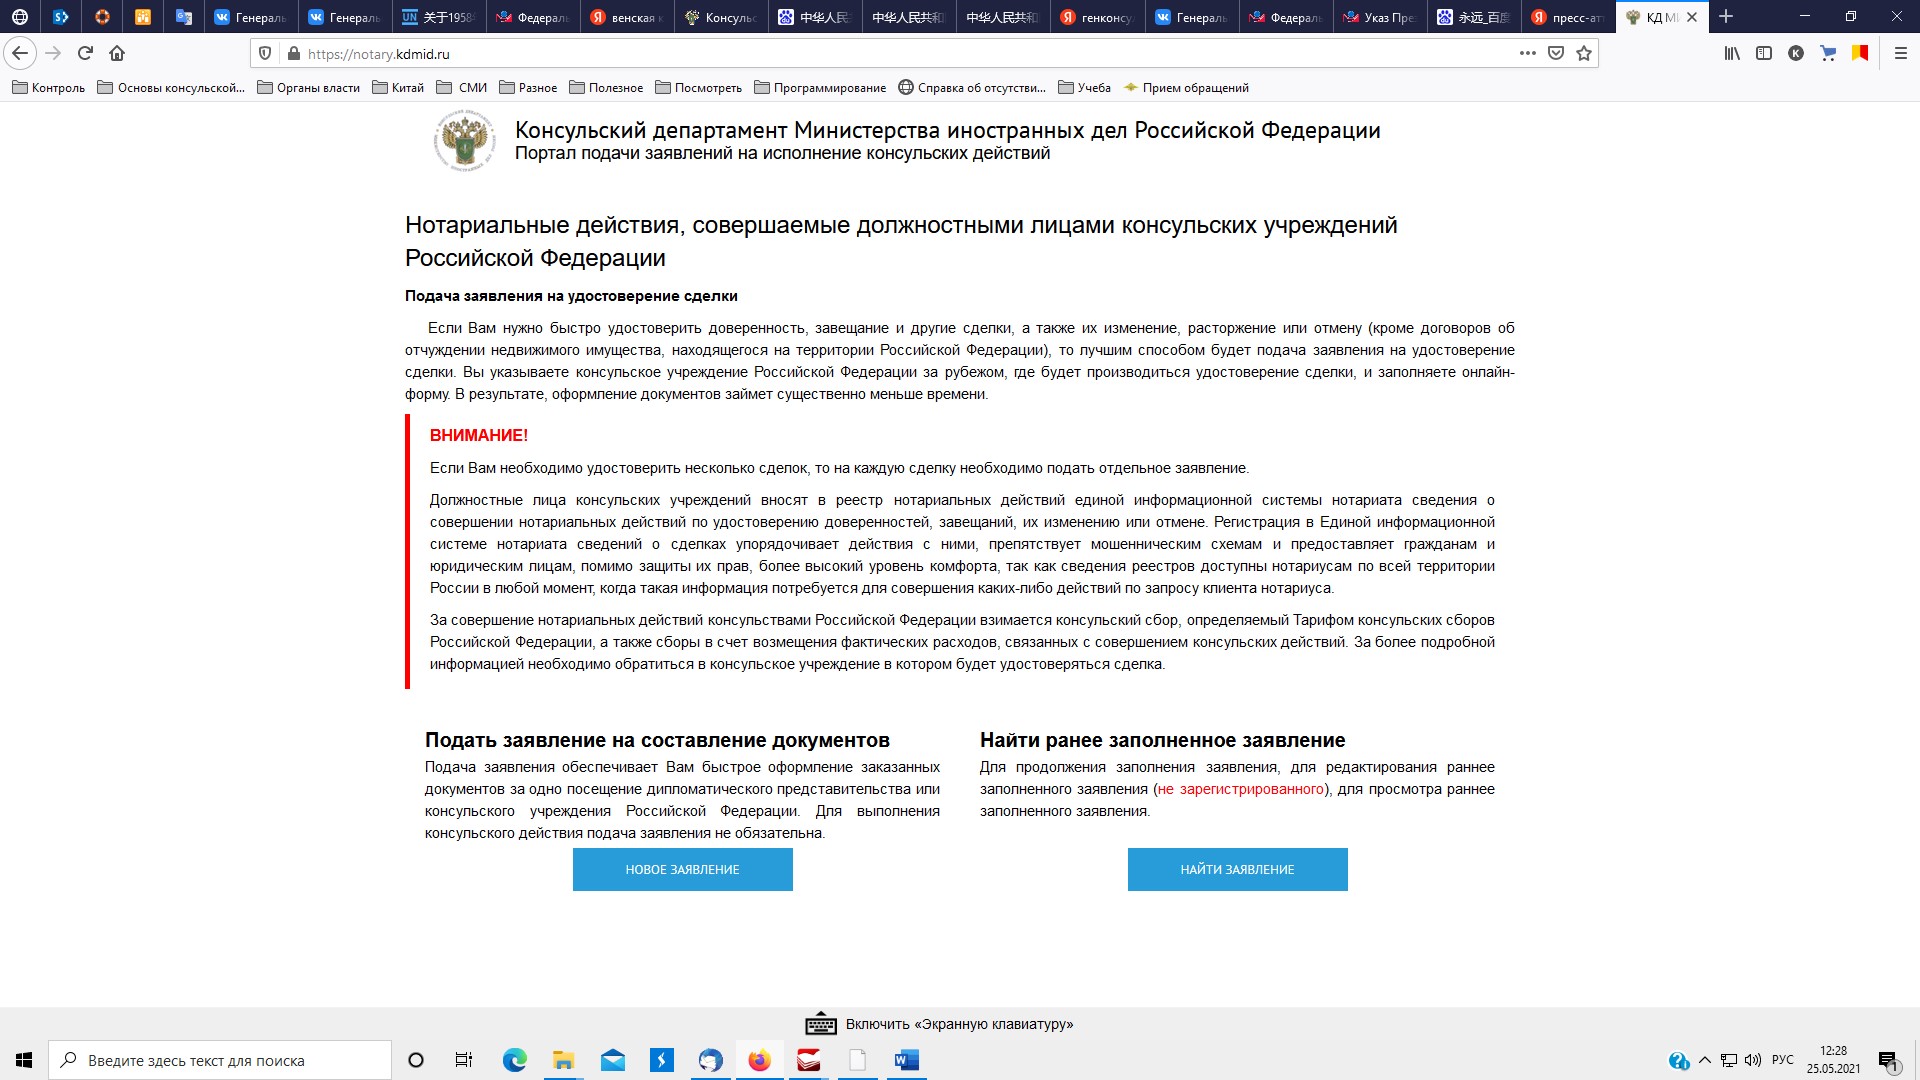This screenshot has width=1920, height=1080.
Task: Enable on-screen keyboard Экранную клавиатуру
Action: click(939, 1024)
